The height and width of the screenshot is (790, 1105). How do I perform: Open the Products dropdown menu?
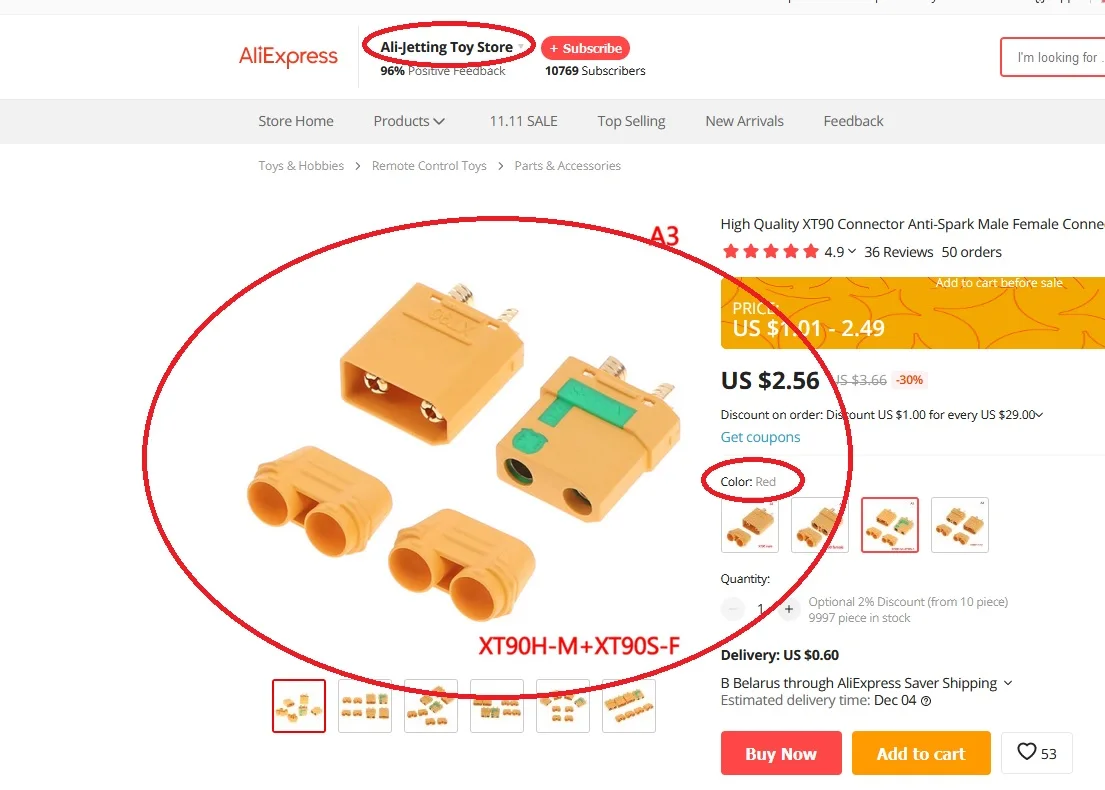point(409,121)
